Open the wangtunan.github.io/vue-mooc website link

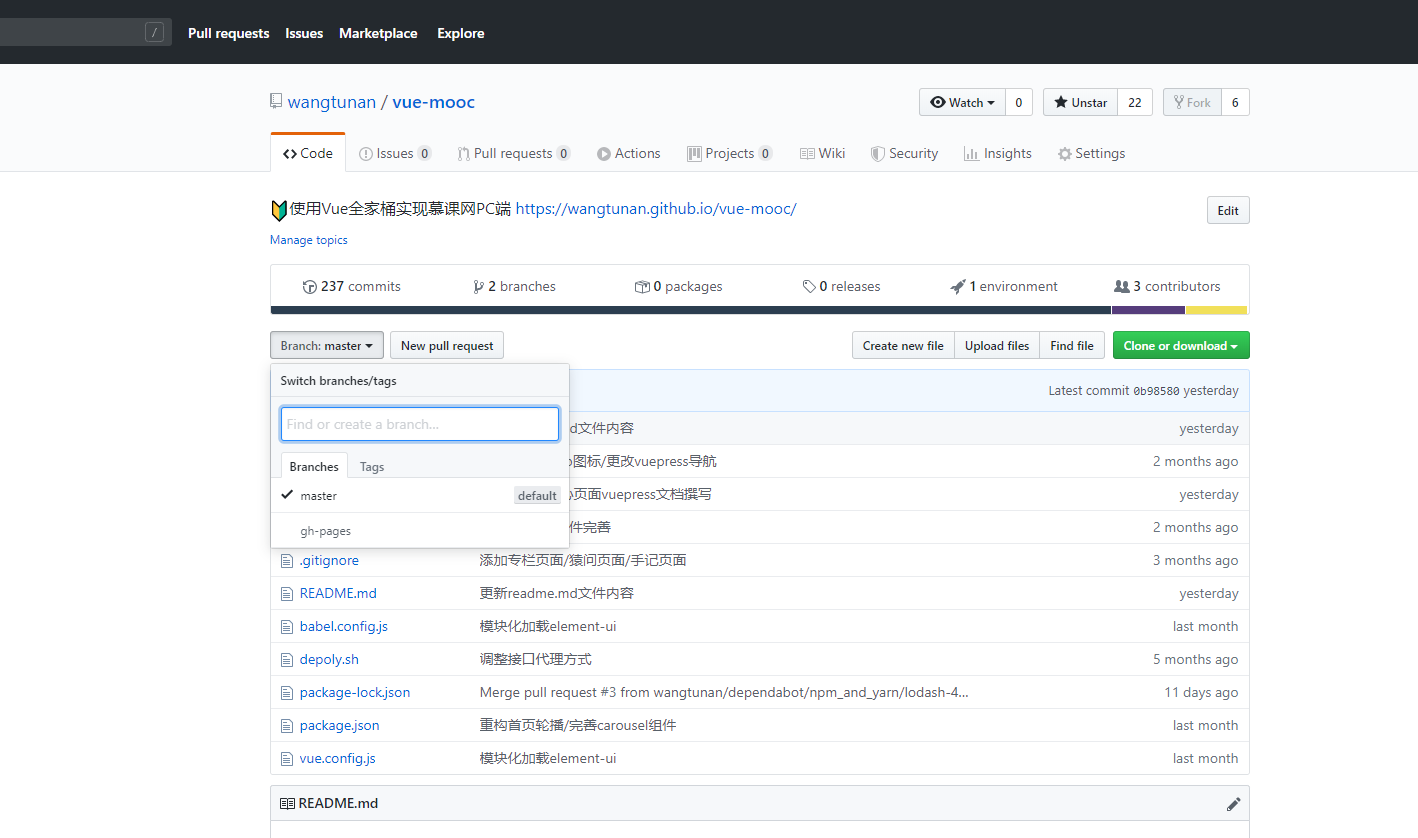[656, 209]
